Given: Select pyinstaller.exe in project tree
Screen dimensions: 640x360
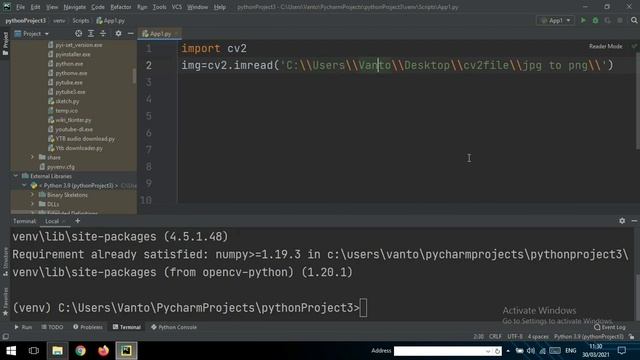Looking at the screenshot, I should (x=73, y=54).
